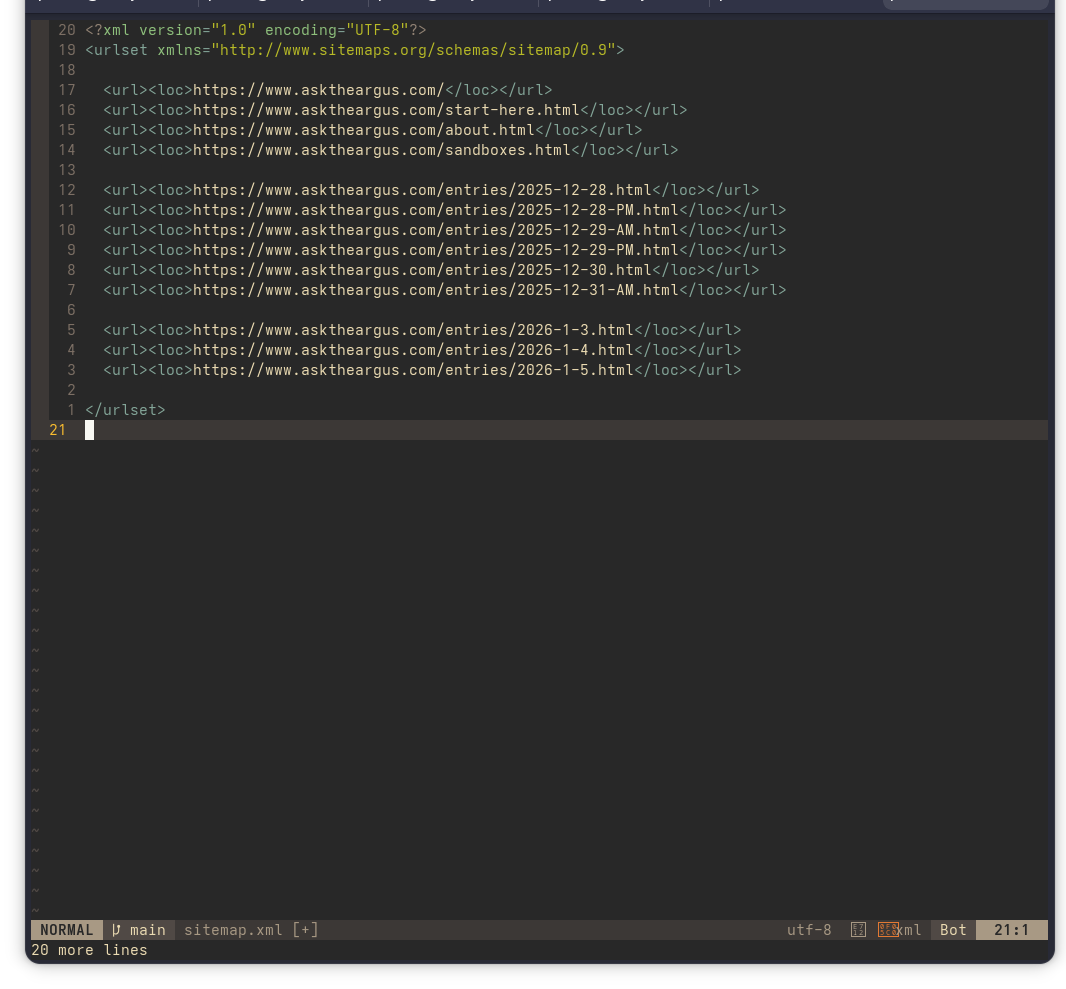Viewport: 1066px width, 989px height.
Task: Select the sandboxes.html location entry
Action: (390, 150)
